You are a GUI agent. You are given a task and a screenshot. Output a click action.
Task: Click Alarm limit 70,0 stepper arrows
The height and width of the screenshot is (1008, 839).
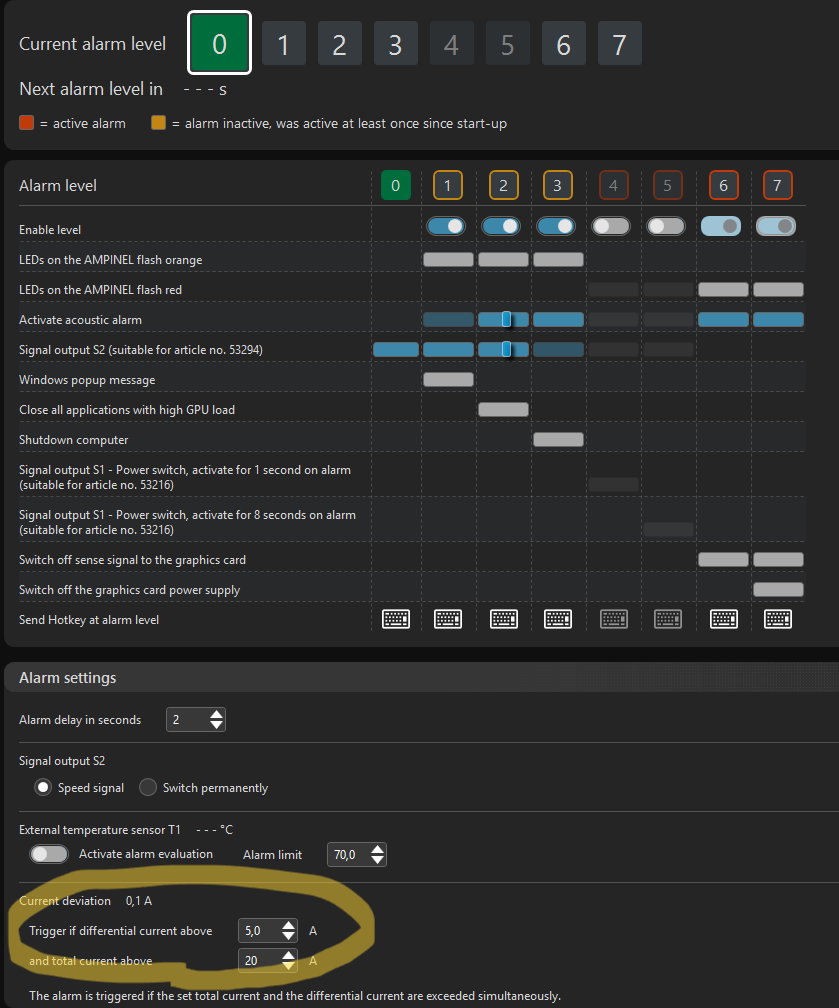[377, 854]
